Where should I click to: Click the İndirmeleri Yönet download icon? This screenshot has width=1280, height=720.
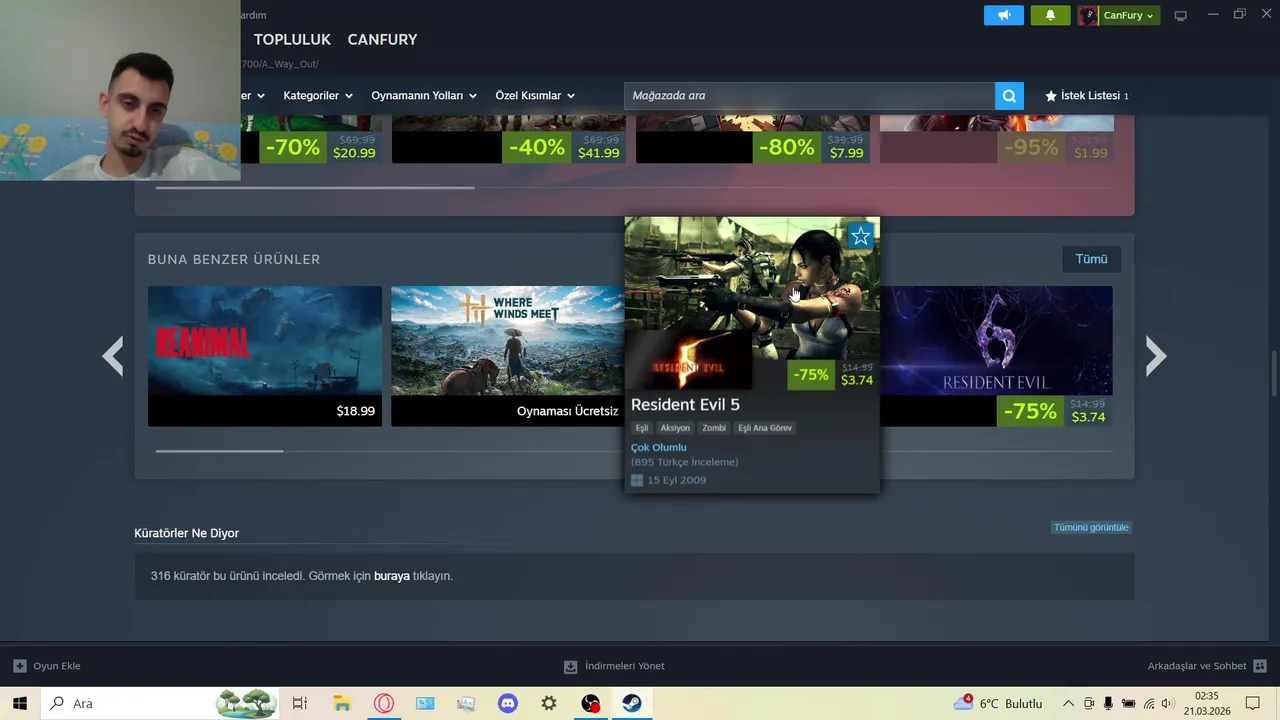pos(570,666)
